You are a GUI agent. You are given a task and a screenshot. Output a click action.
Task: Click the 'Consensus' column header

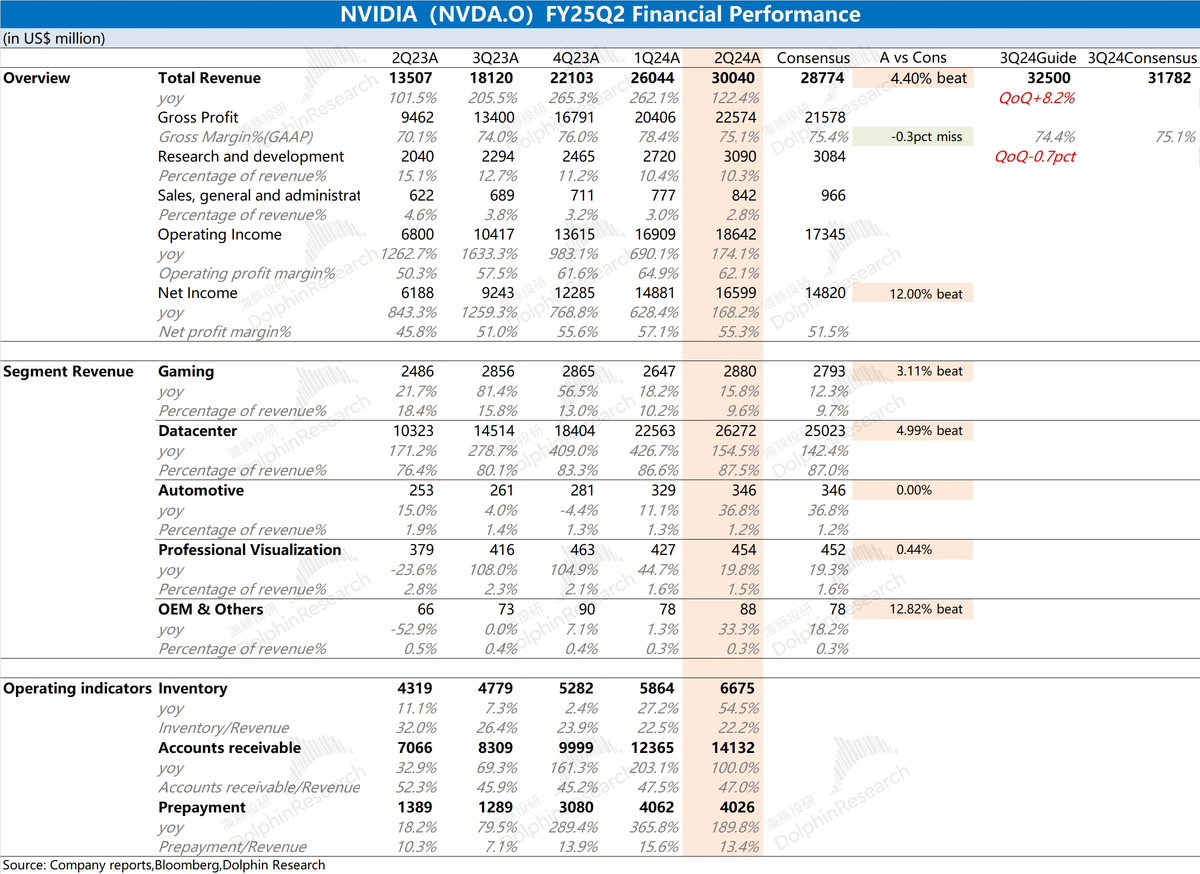[813, 58]
